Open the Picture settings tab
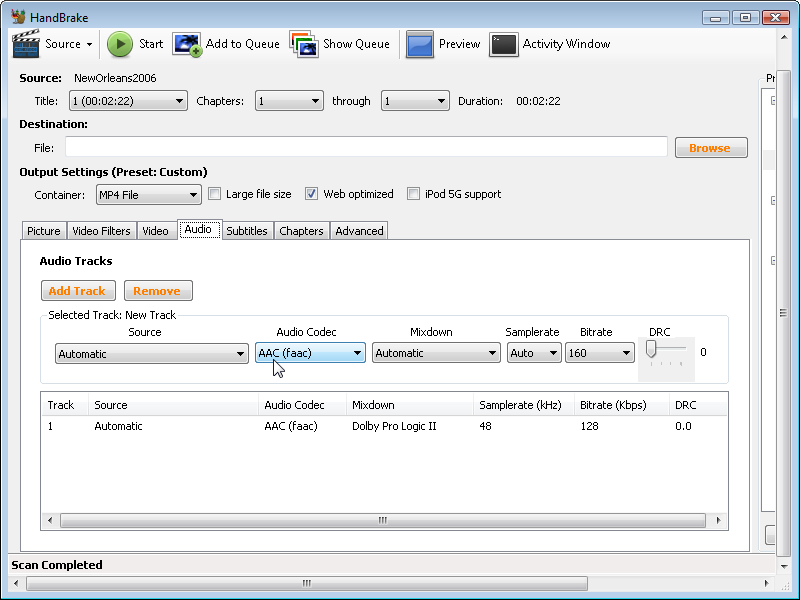Screen dimensions: 800x600 pos(43,230)
